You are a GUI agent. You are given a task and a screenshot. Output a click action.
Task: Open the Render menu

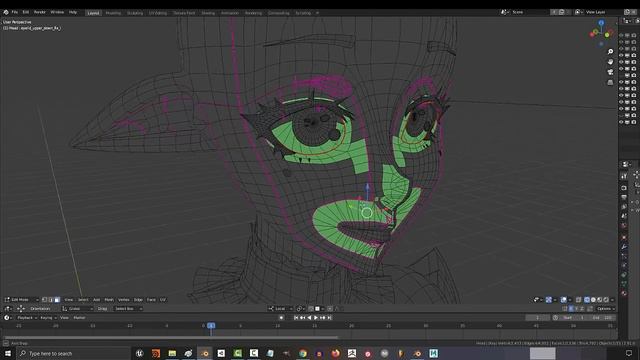click(40, 12)
